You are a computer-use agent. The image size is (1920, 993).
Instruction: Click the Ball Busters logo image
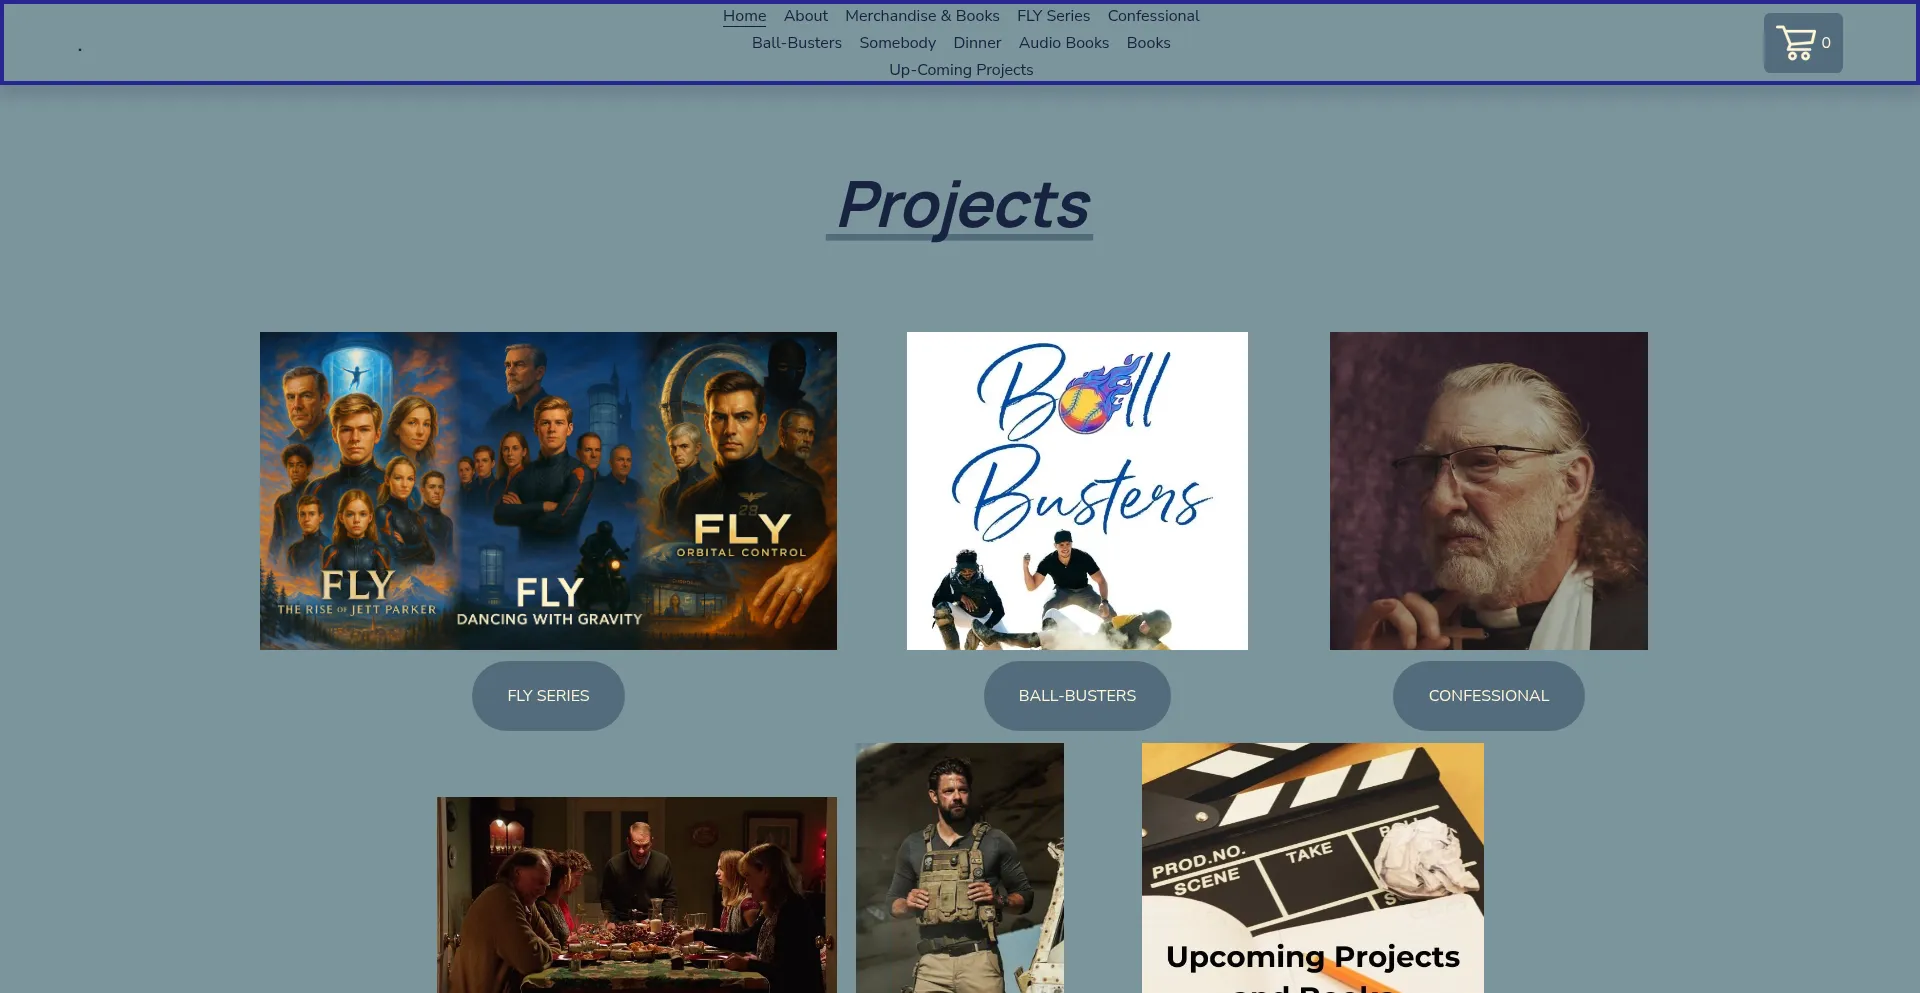[x=1077, y=491]
